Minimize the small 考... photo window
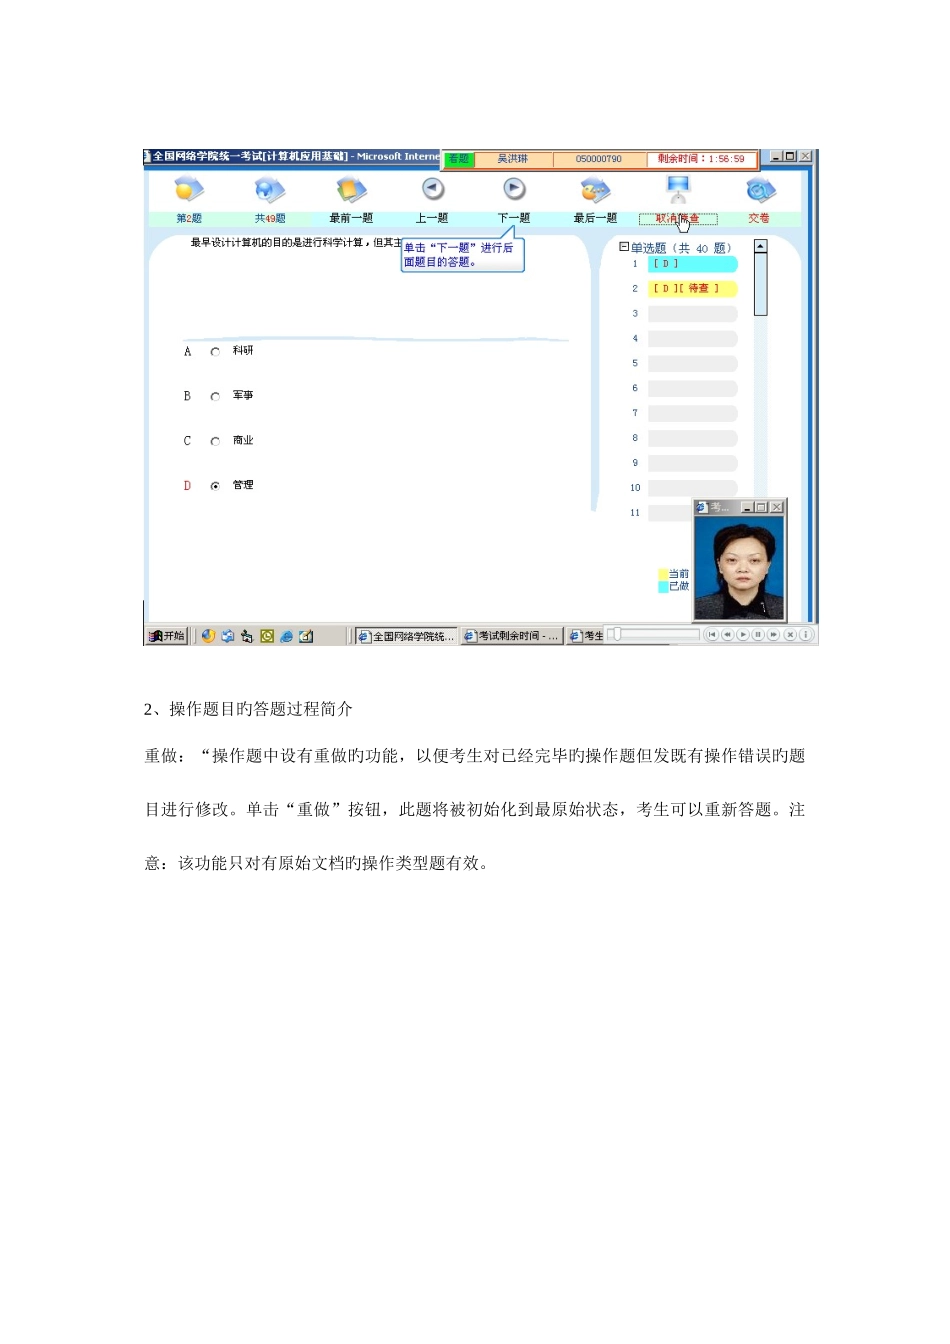The width and height of the screenshot is (950, 1344). click(x=747, y=508)
